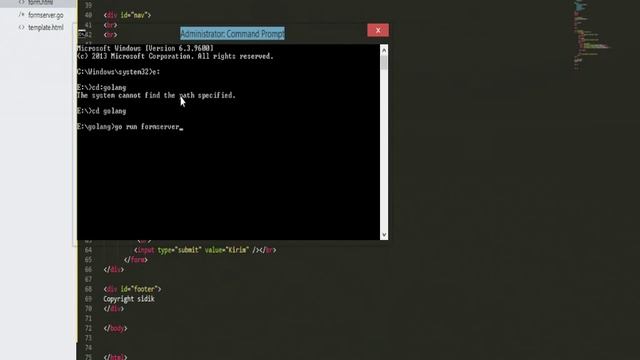Click line number 70 in the gutter

click(88, 309)
